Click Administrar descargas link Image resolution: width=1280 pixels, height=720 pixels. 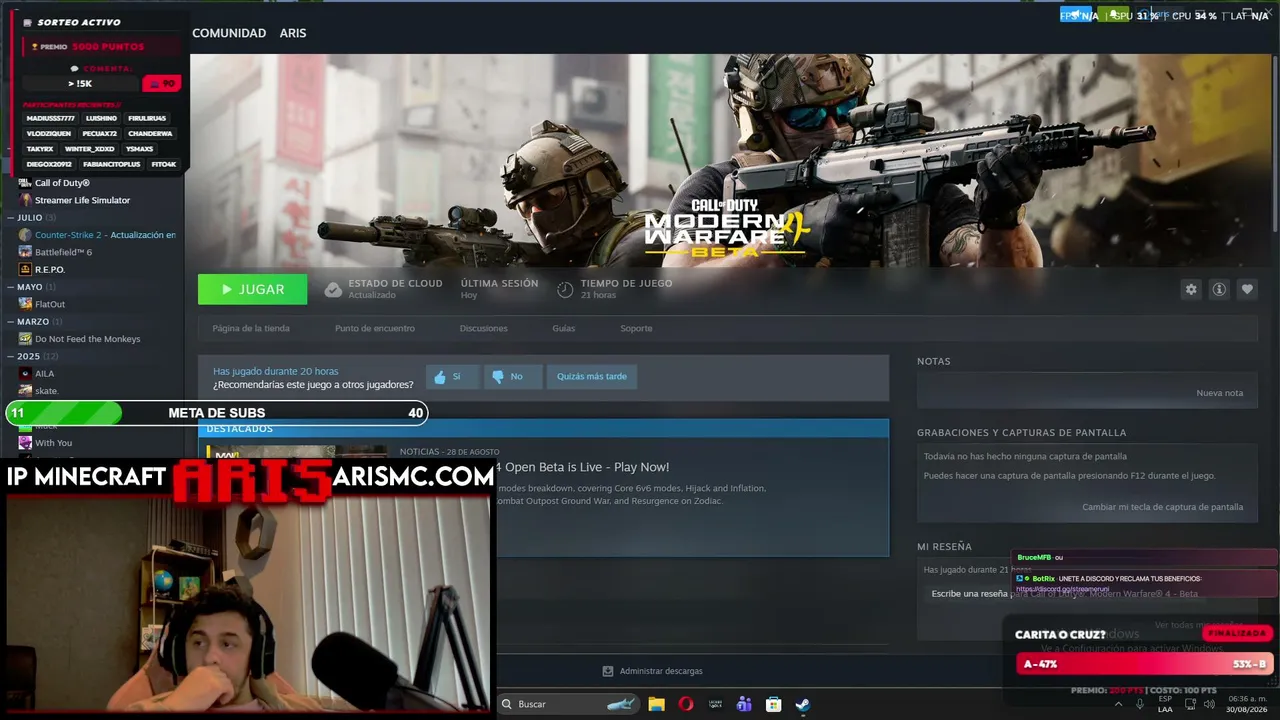pos(661,671)
